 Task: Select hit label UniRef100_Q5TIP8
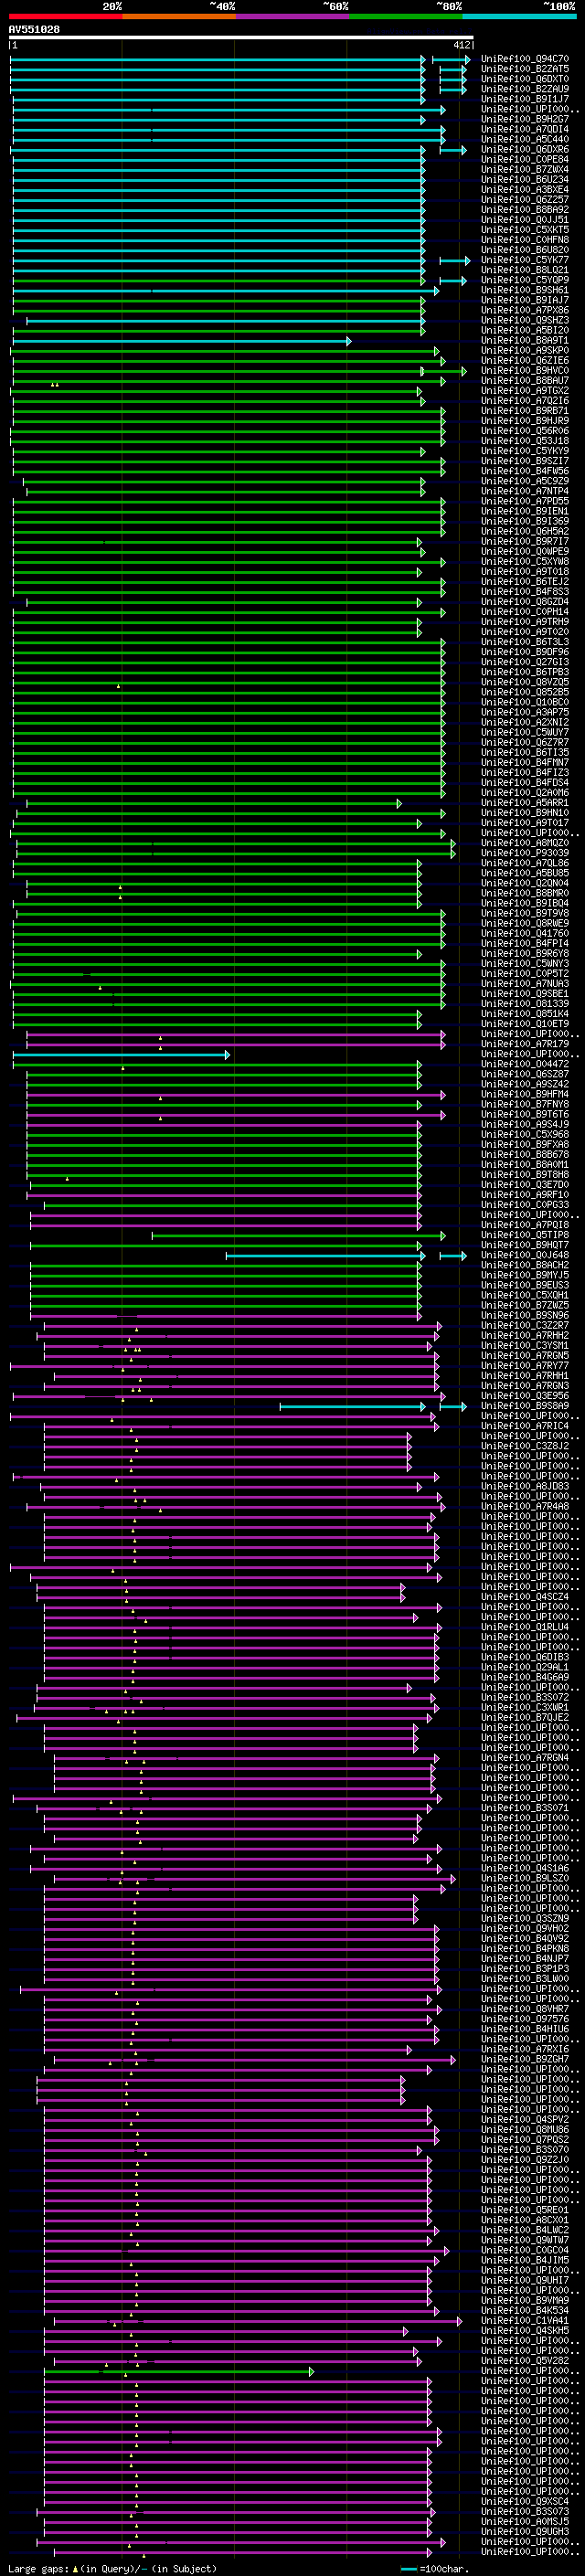tap(525, 1235)
